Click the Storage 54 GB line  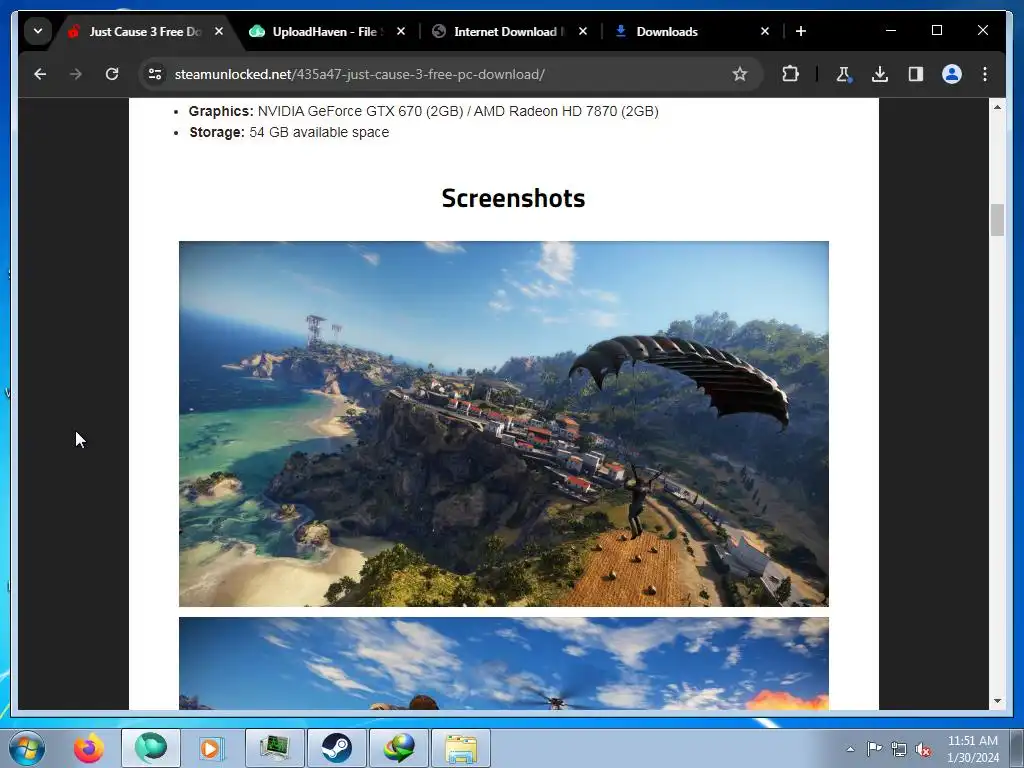[289, 132]
